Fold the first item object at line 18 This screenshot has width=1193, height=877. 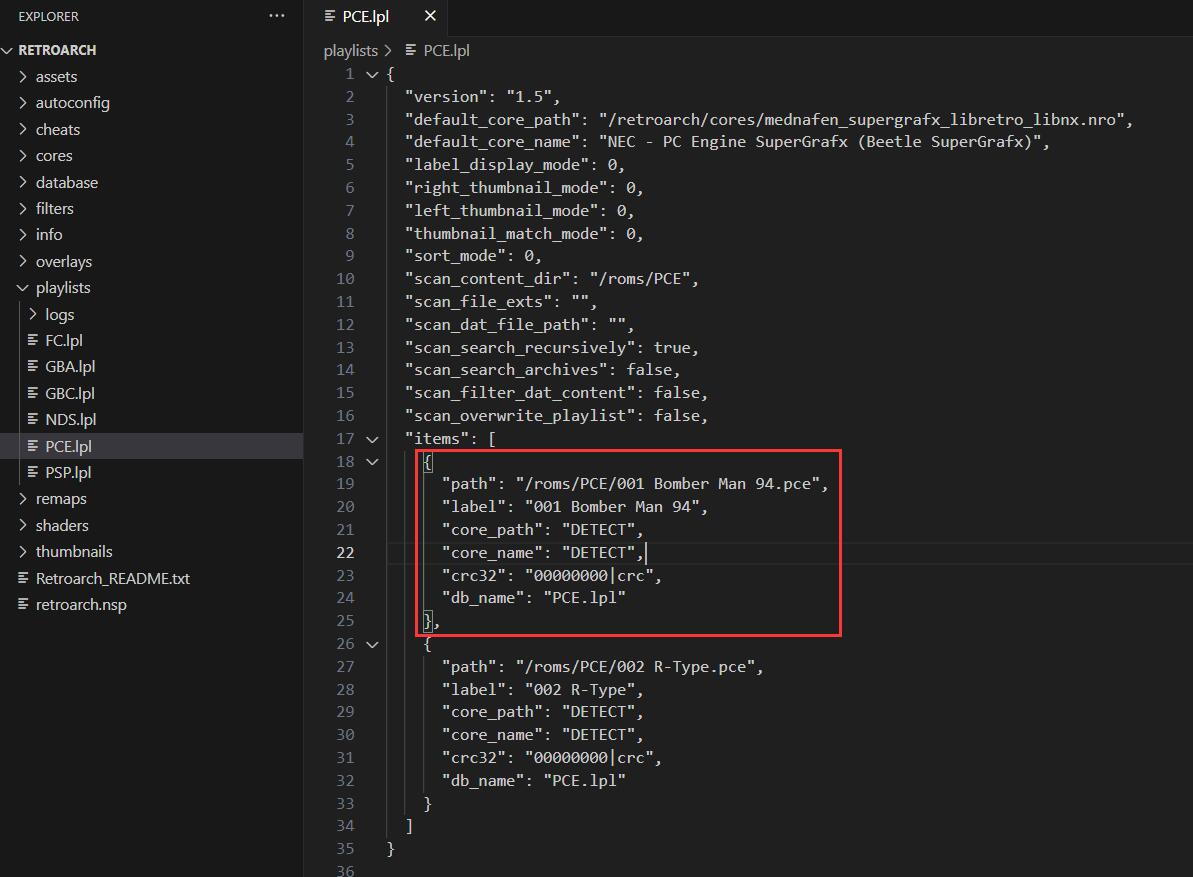tap(372, 461)
